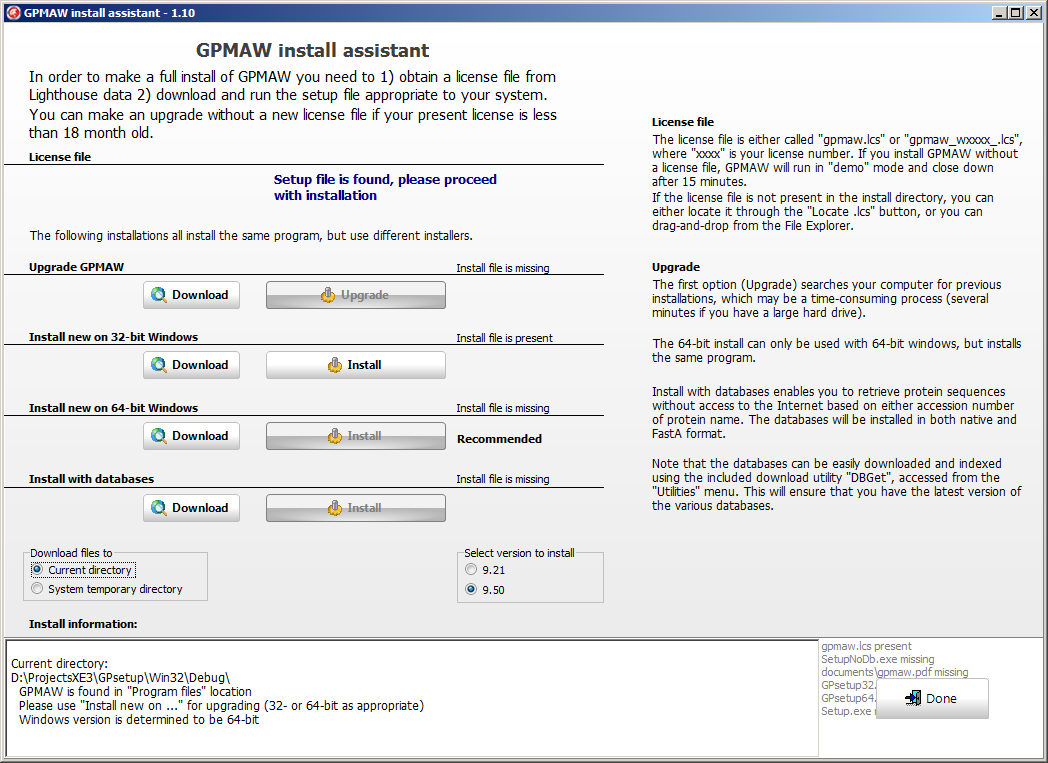Download the install with databases file

[x=191, y=508]
